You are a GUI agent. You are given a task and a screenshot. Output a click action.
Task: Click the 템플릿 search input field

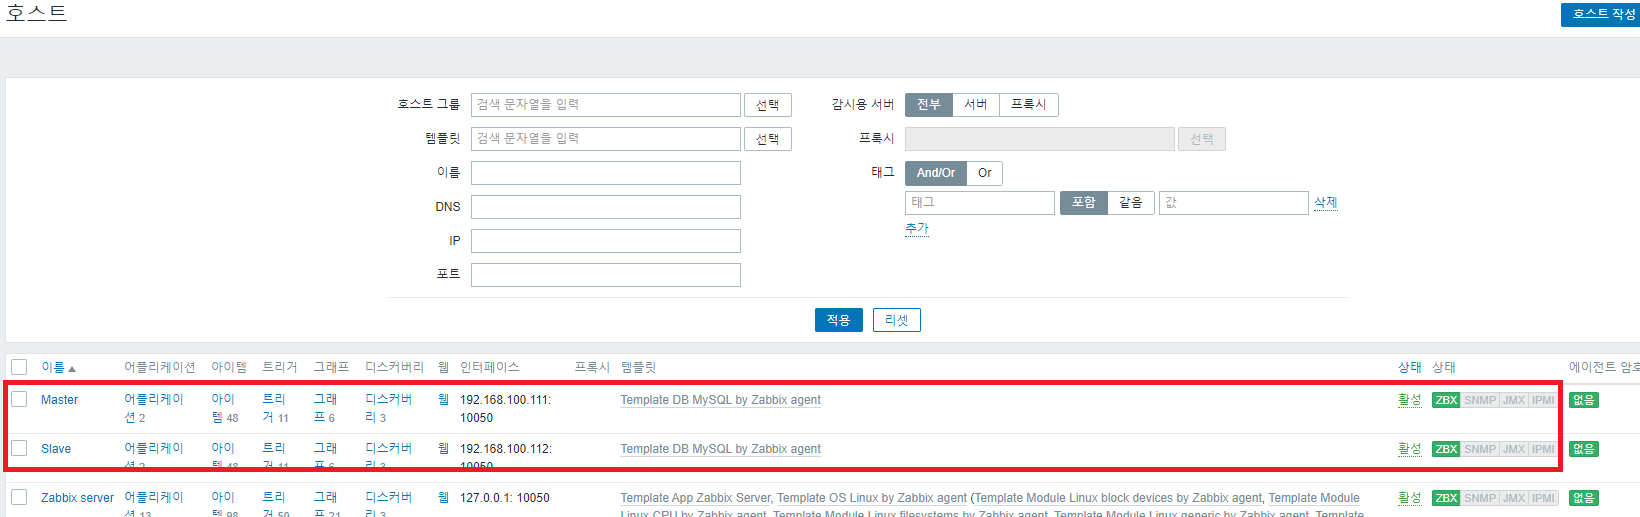pyautogui.click(x=606, y=139)
